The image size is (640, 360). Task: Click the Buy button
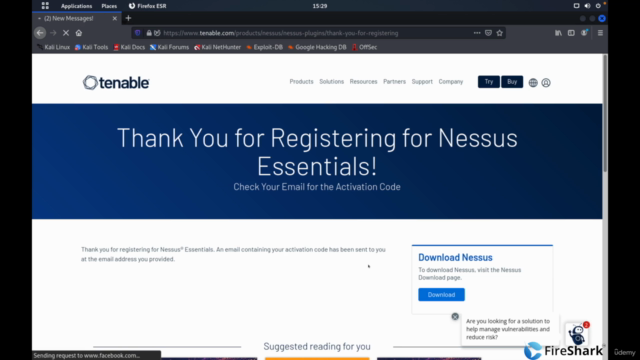512,82
